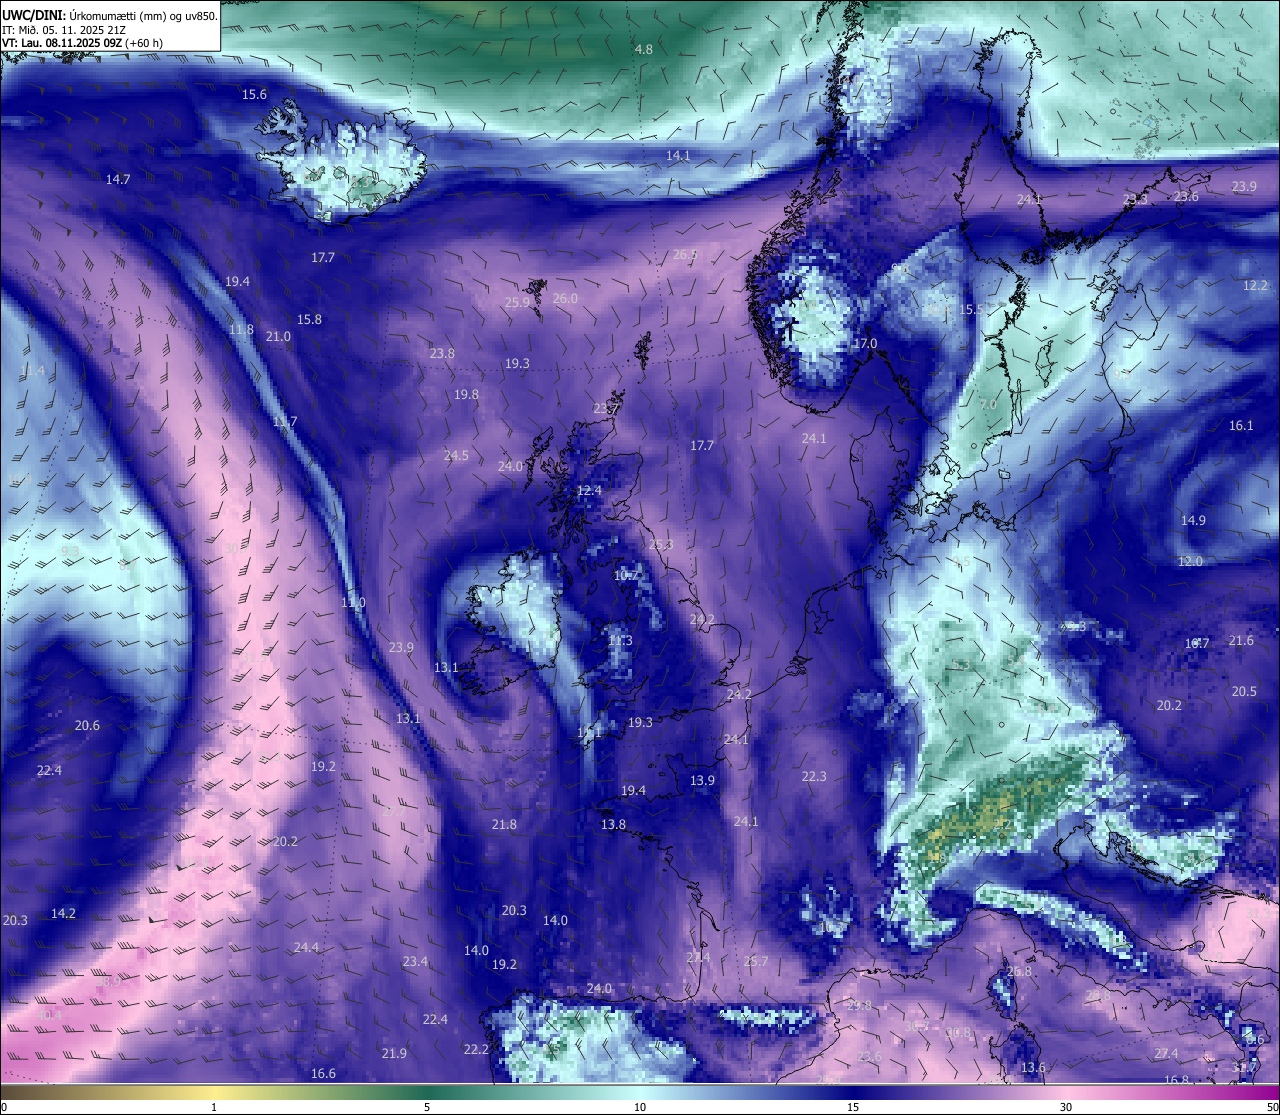The width and height of the screenshot is (1280, 1115).
Task: Click the 12.4 value over Scotland
Action: pos(589,490)
